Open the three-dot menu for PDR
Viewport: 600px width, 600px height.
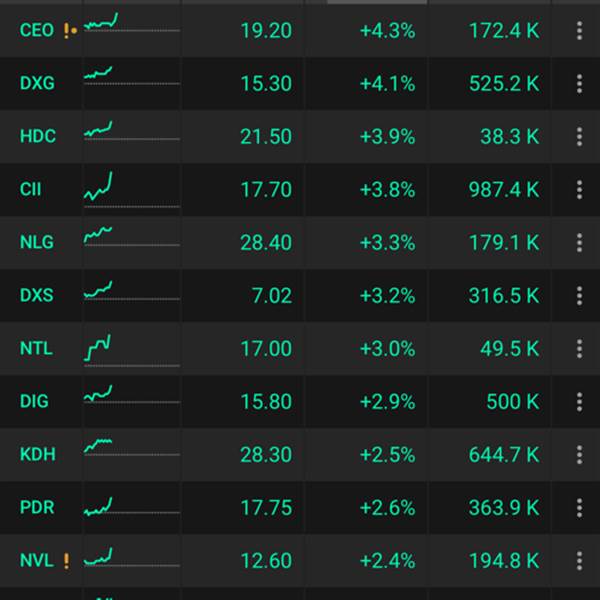tap(579, 507)
